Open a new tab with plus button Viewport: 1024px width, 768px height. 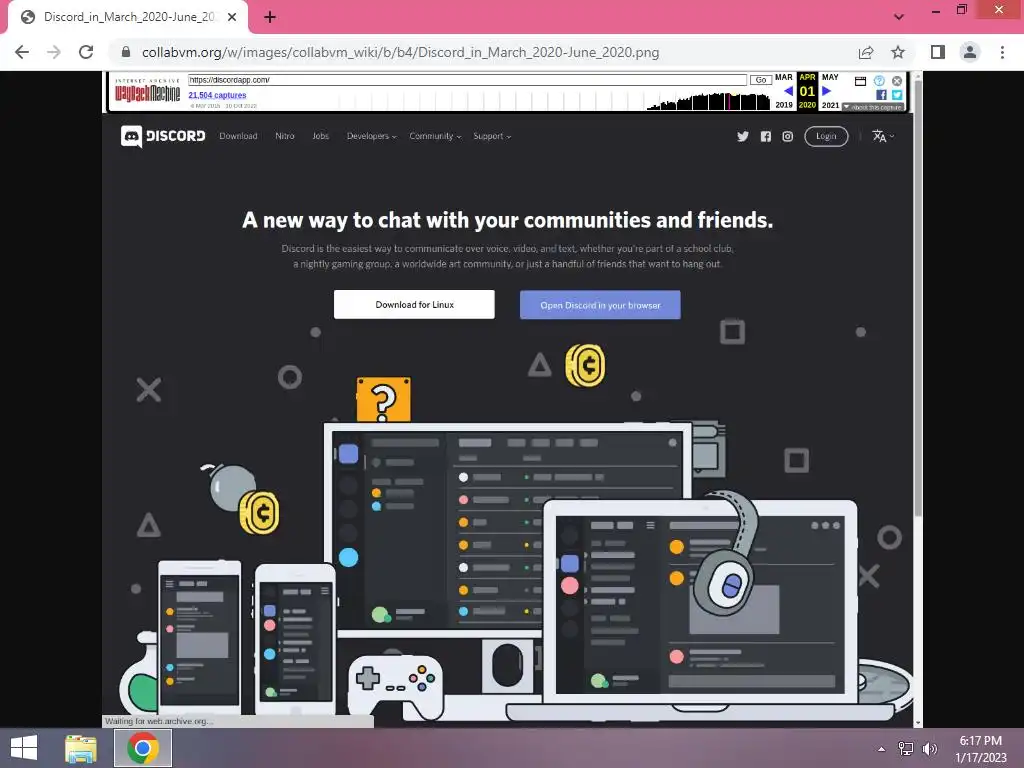[x=270, y=17]
